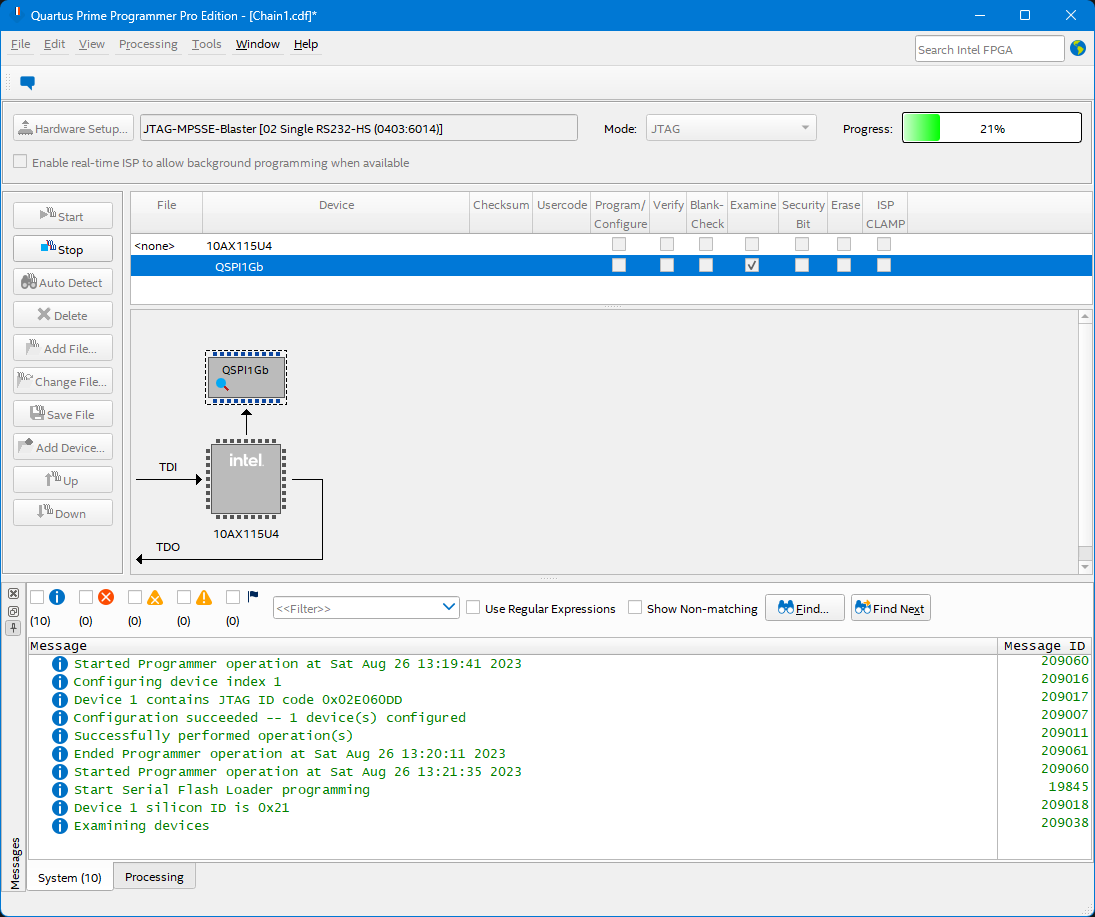Click the globe icon next to search box
The width and height of the screenshot is (1095, 917).
pos(1078,48)
